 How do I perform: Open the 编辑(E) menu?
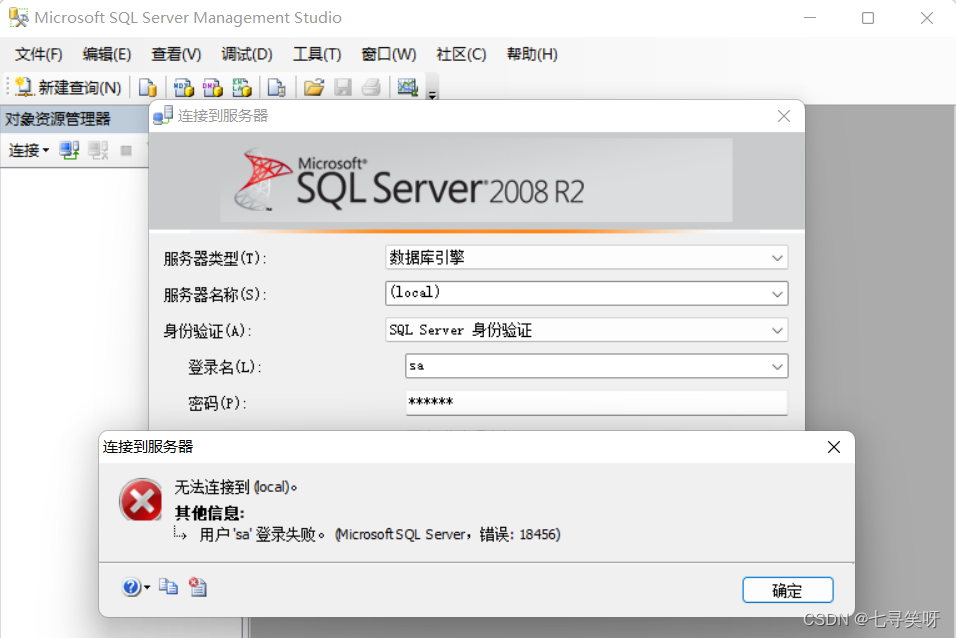tap(107, 54)
